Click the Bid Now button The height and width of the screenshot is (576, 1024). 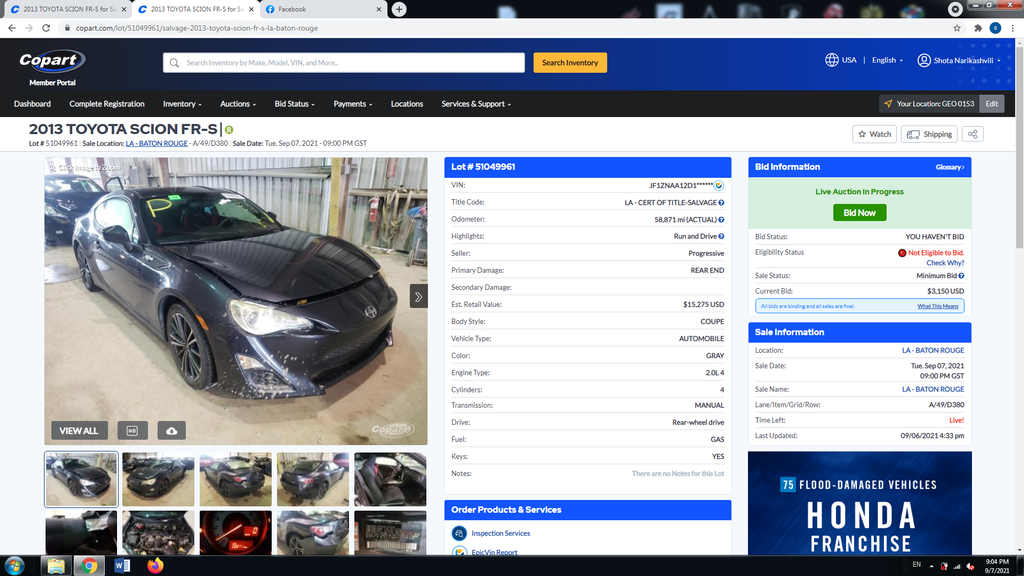pos(859,212)
